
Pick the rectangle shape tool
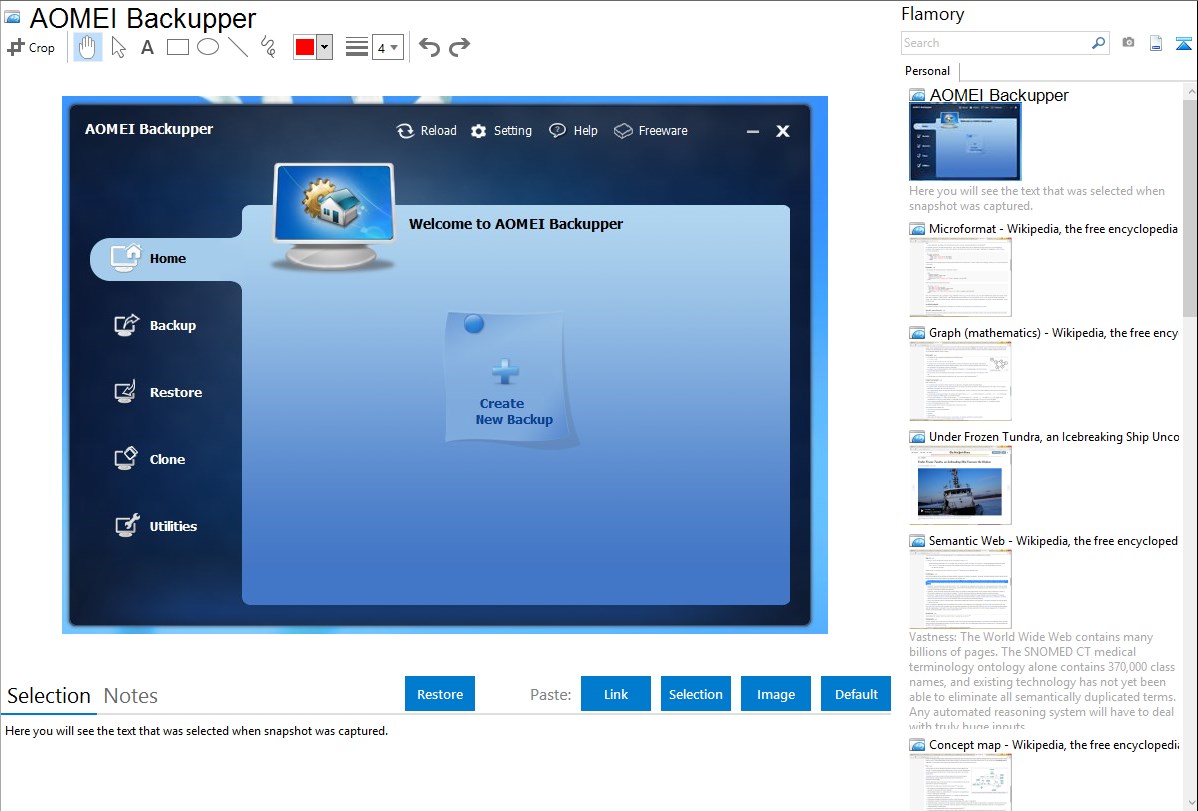tap(177, 47)
